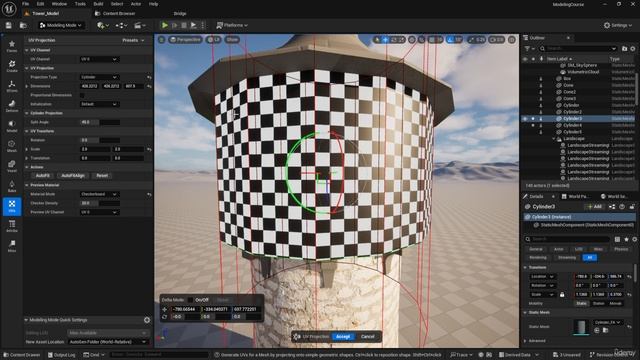Screen dimensions: 640x360
Task: Toggle Delta Mode On/Off checkbox
Action: coord(190,300)
